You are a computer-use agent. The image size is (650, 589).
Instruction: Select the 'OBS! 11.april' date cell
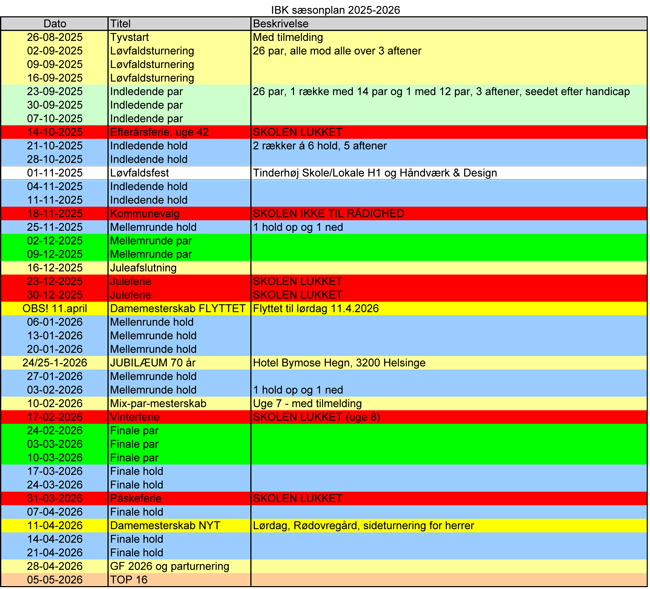[x=54, y=309]
